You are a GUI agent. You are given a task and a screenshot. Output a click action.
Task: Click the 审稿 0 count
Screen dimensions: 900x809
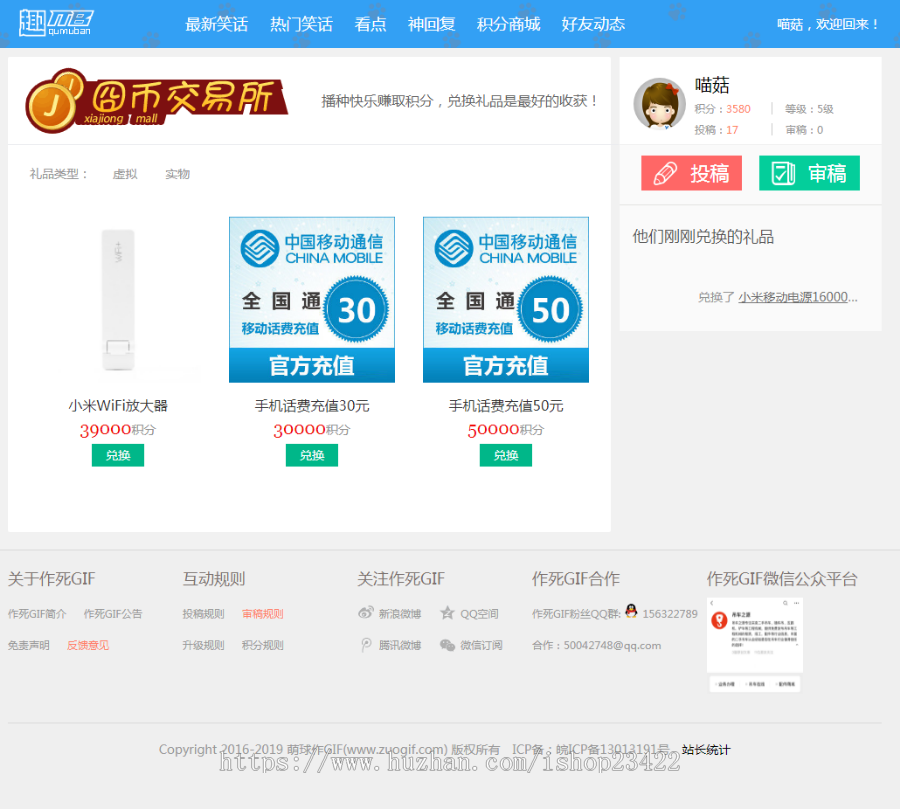coord(804,130)
